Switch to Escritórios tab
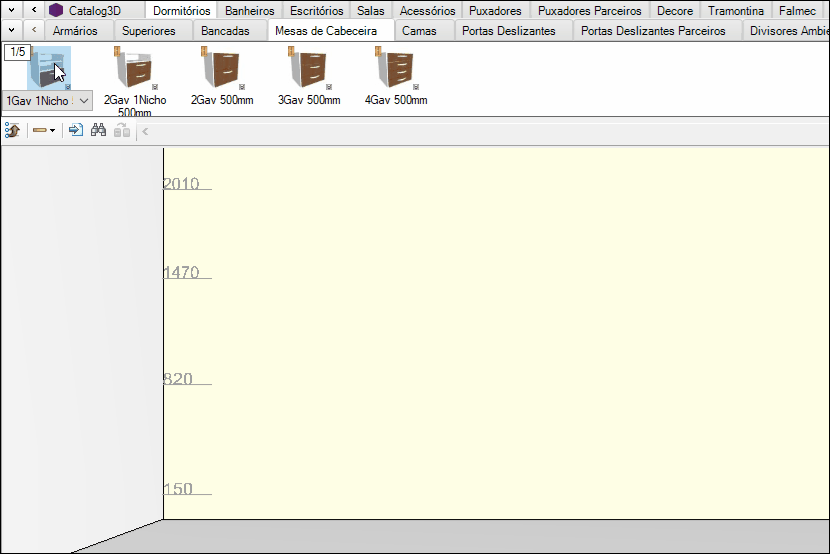 pyautogui.click(x=317, y=11)
